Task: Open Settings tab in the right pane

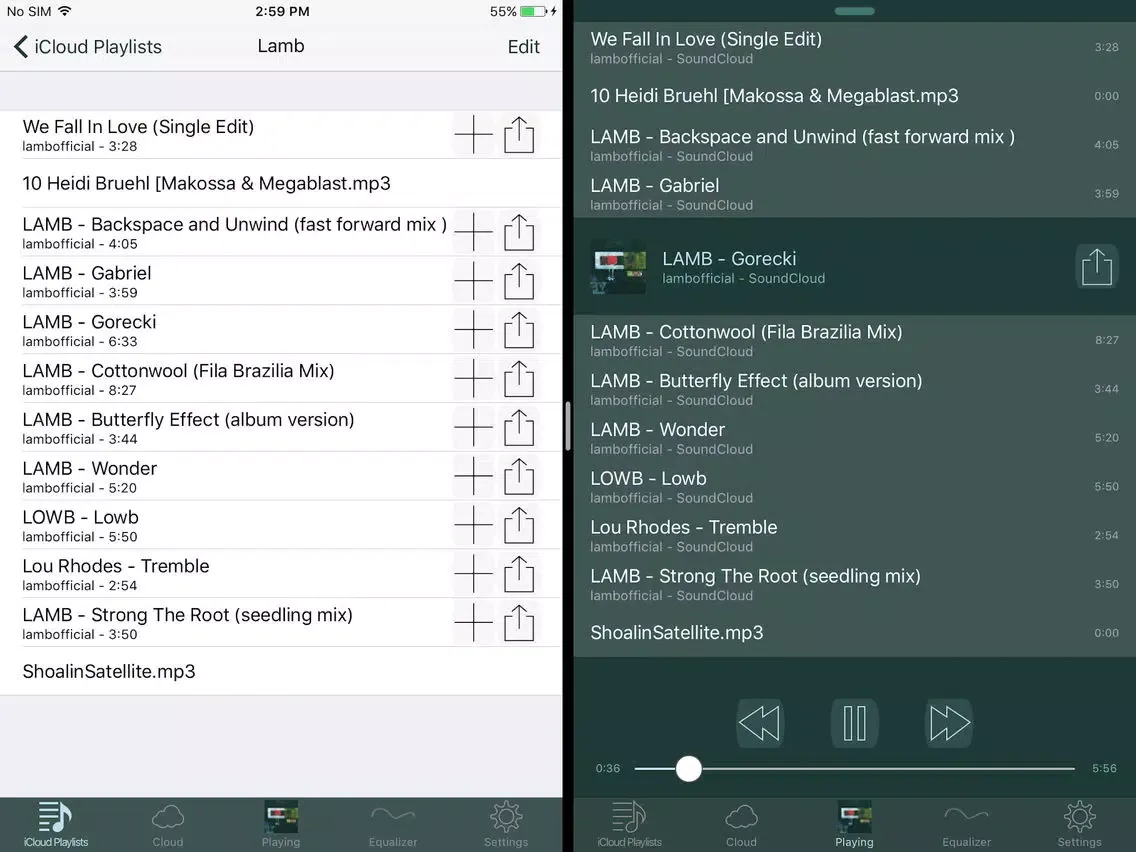Action: 1079,824
